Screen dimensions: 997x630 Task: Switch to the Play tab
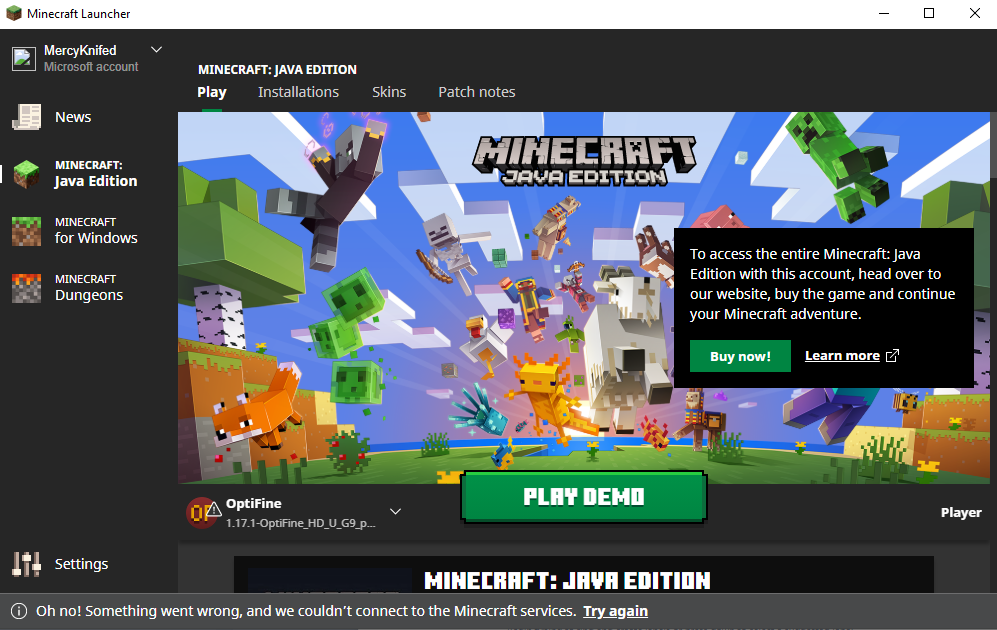point(212,92)
